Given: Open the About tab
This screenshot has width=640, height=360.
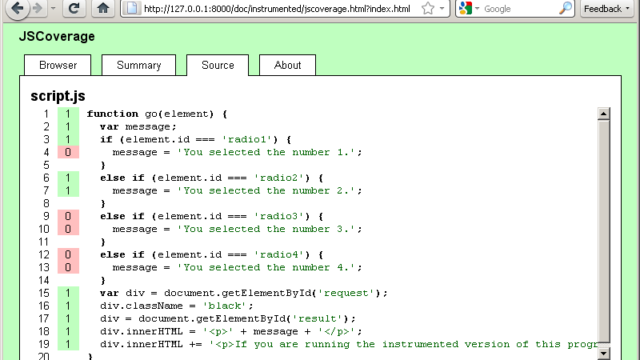Looking at the screenshot, I should (x=287, y=65).
